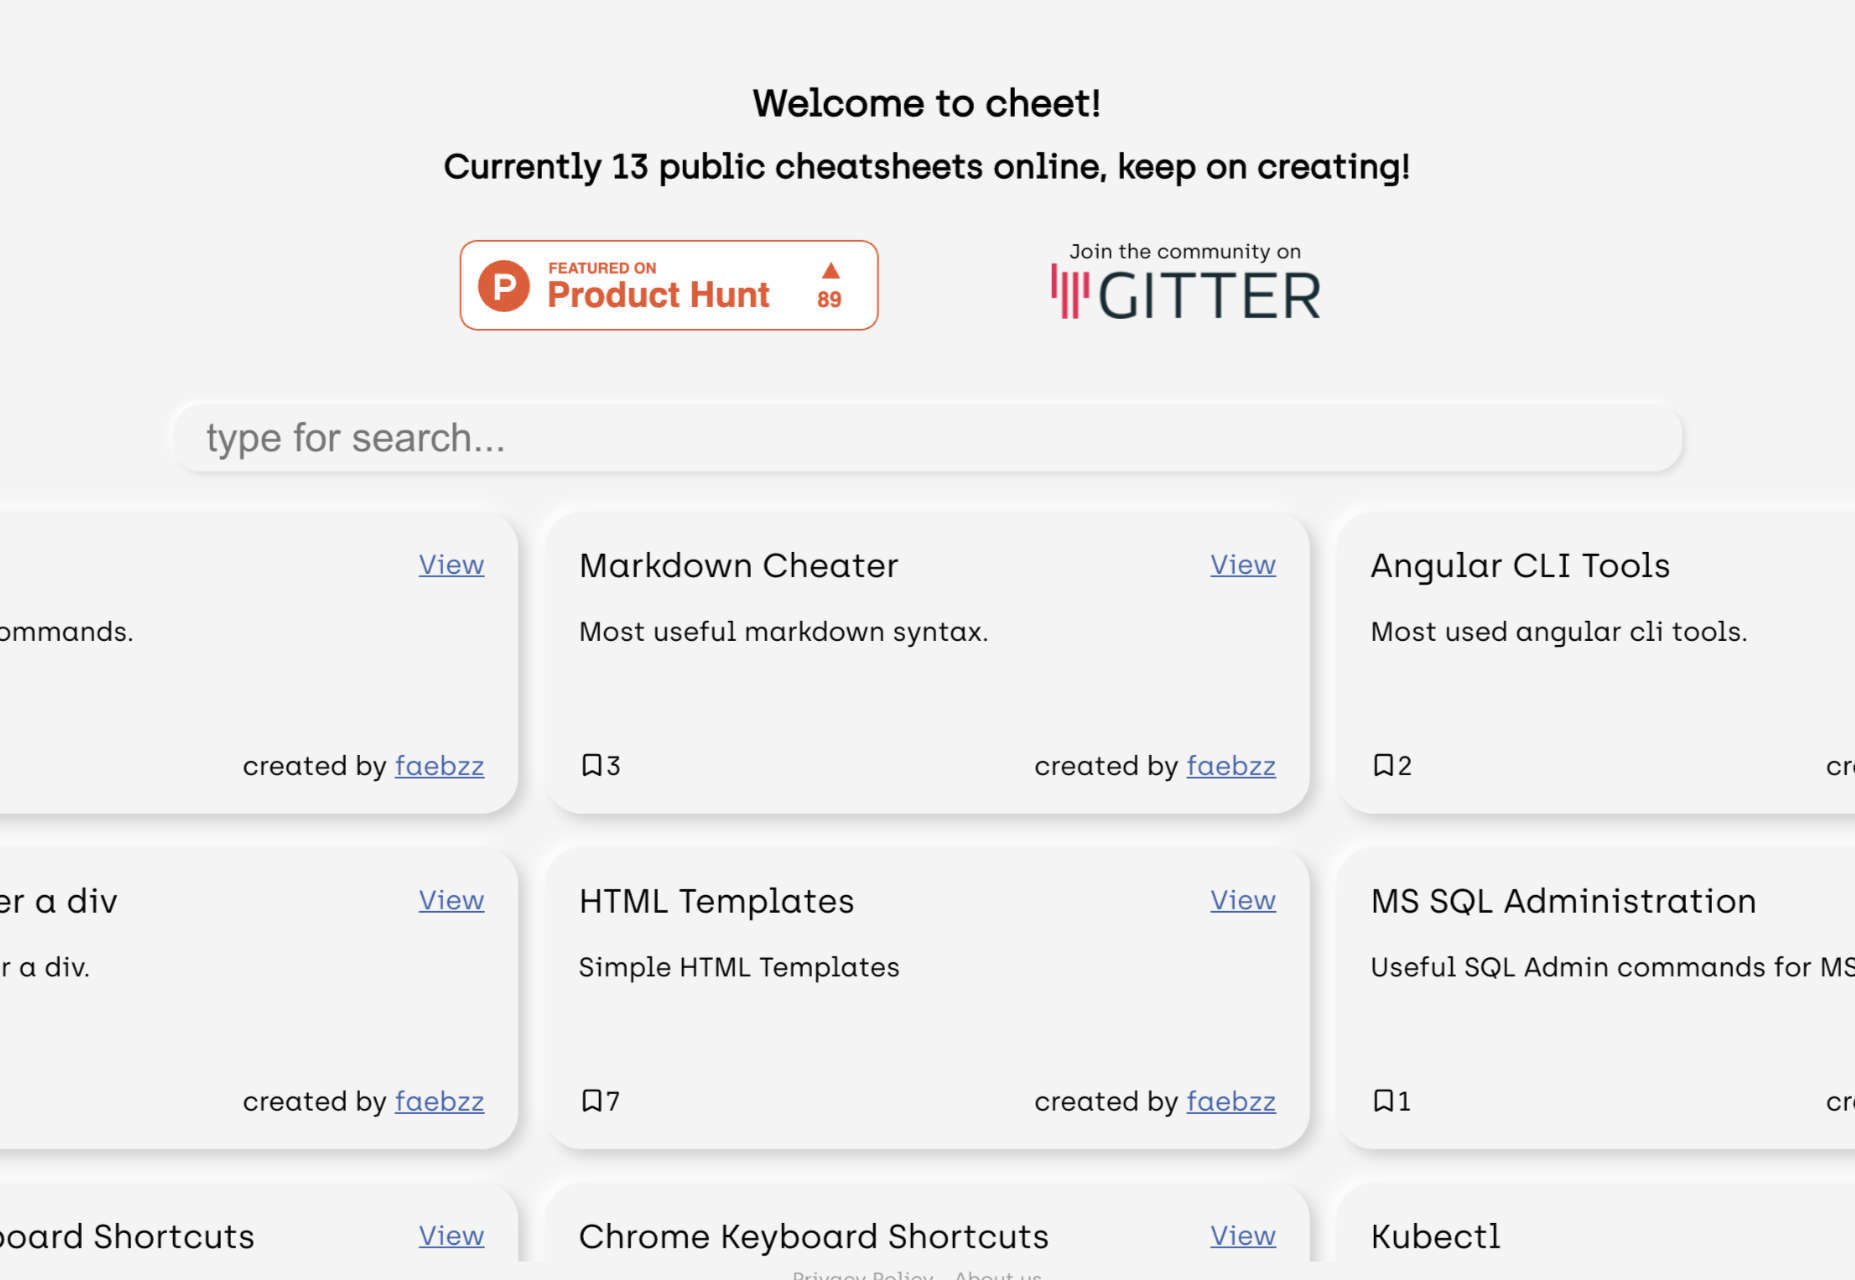Open the Featured on Product Hunt badge
1855x1280 pixels.
pyautogui.click(x=669, y=285)
